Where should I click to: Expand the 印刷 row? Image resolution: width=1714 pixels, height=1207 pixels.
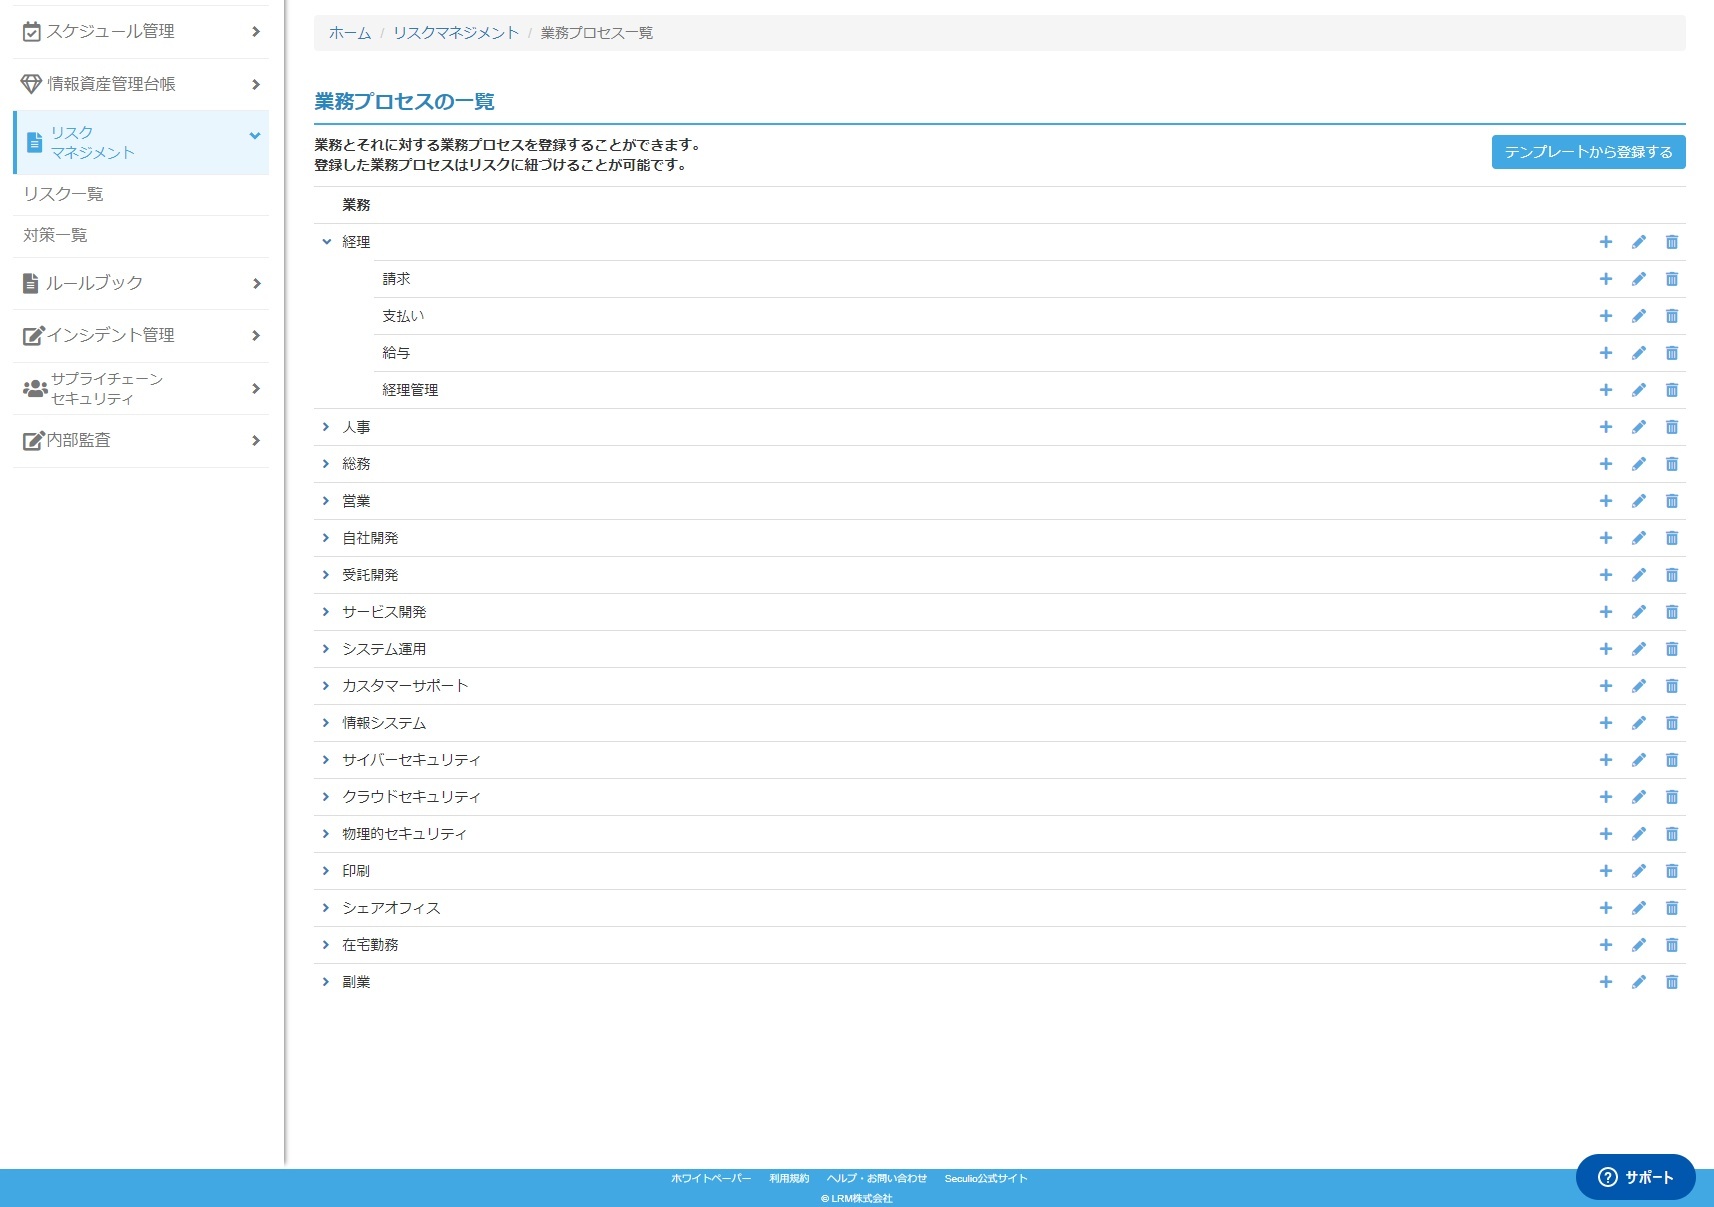coord(326,871)
